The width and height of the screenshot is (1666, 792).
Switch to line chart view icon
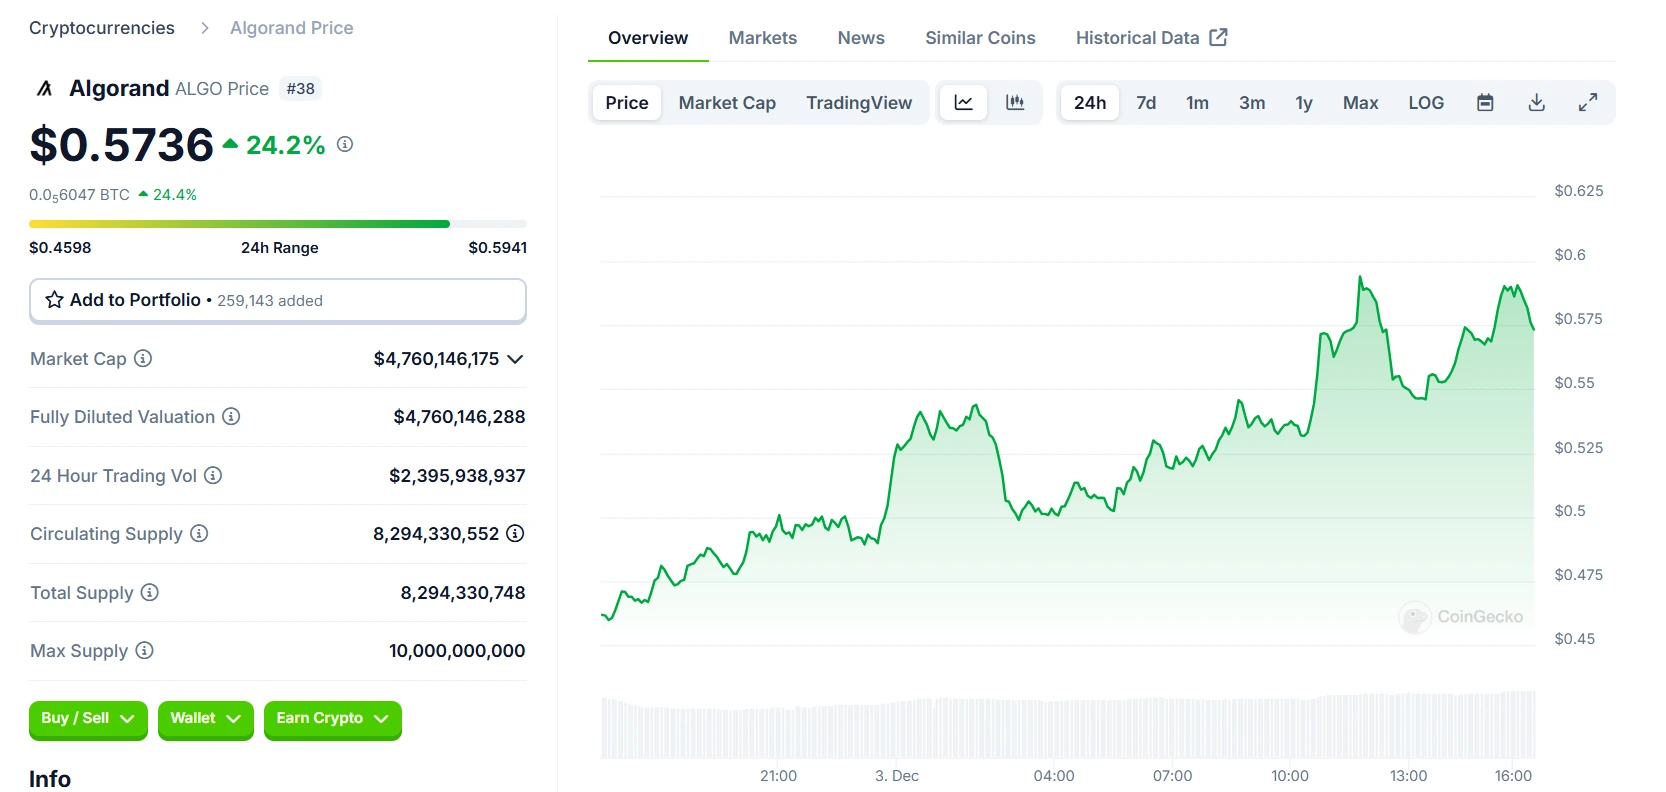pyautogui.click(x=963, y=102)
